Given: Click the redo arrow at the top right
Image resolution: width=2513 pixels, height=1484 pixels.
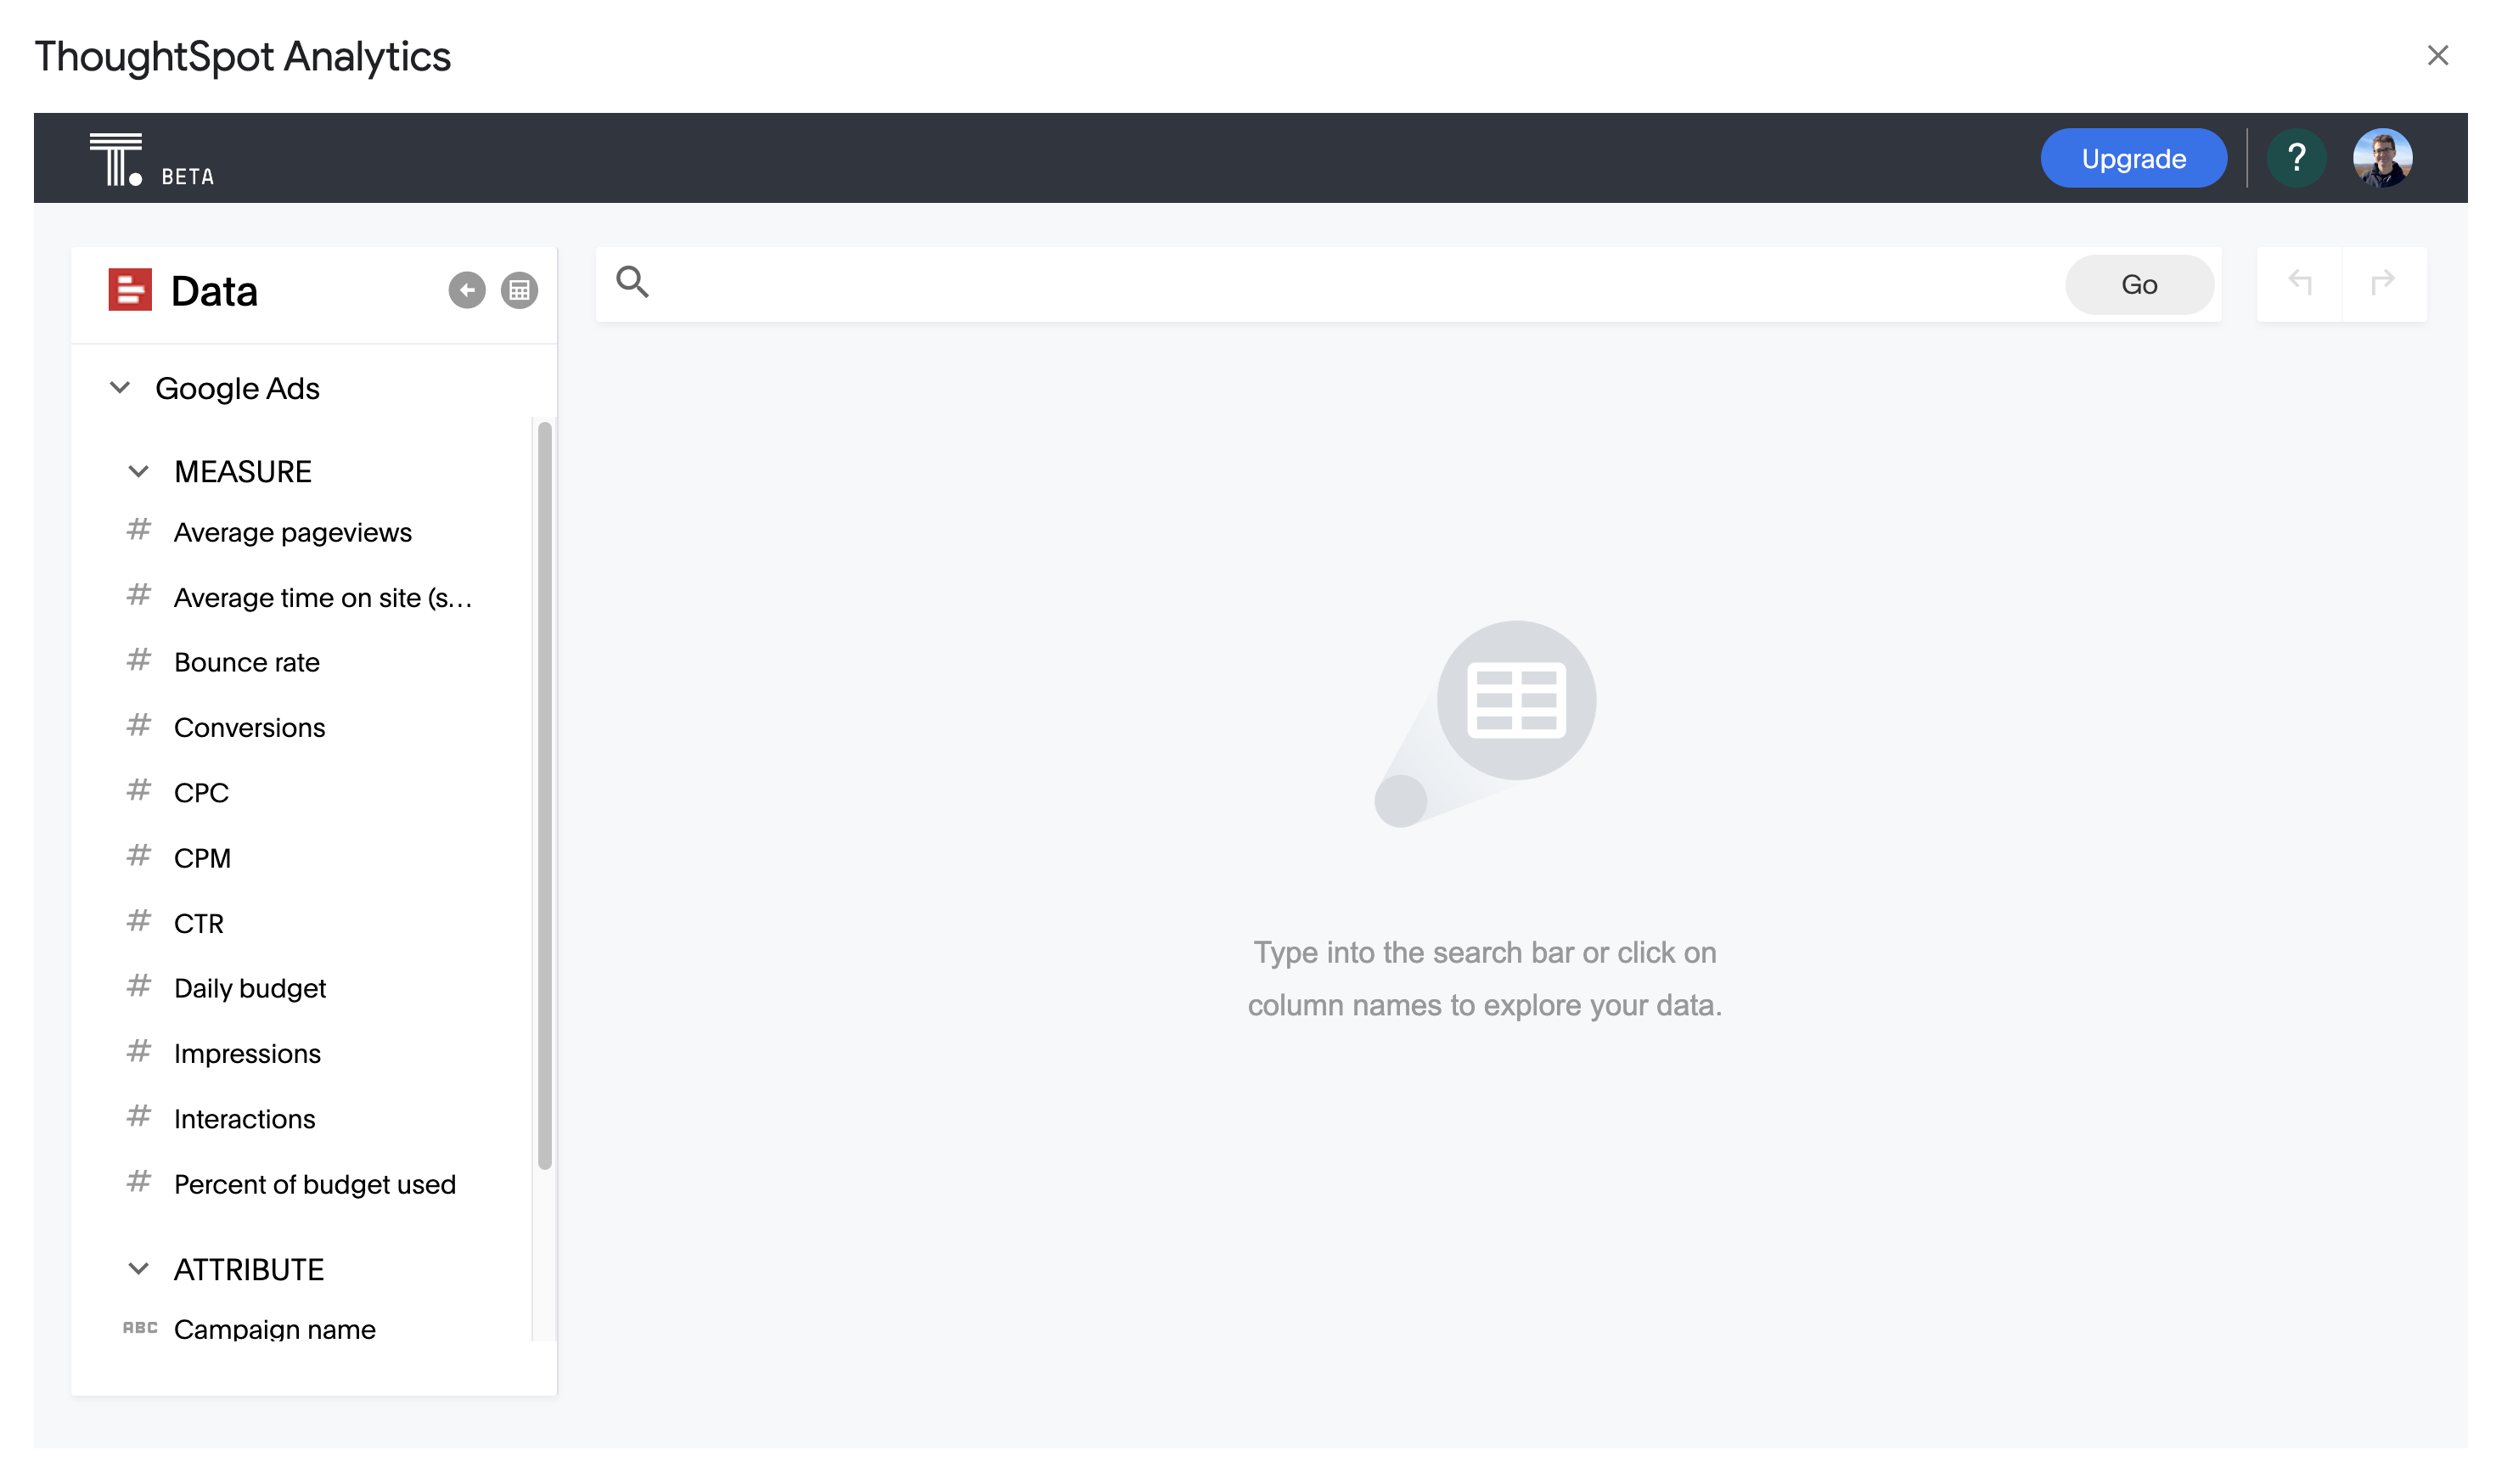Looking at the screenshot, I should (2384, 284).
